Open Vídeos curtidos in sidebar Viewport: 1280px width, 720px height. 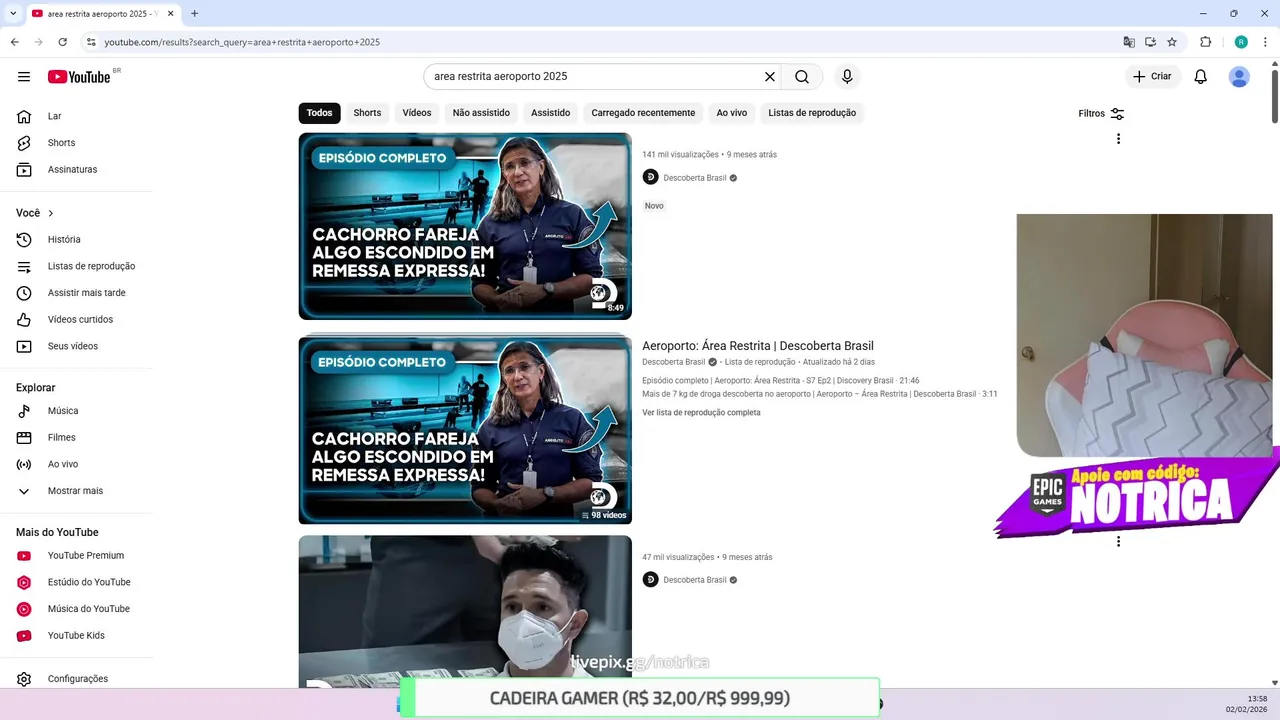click(76, 320)
